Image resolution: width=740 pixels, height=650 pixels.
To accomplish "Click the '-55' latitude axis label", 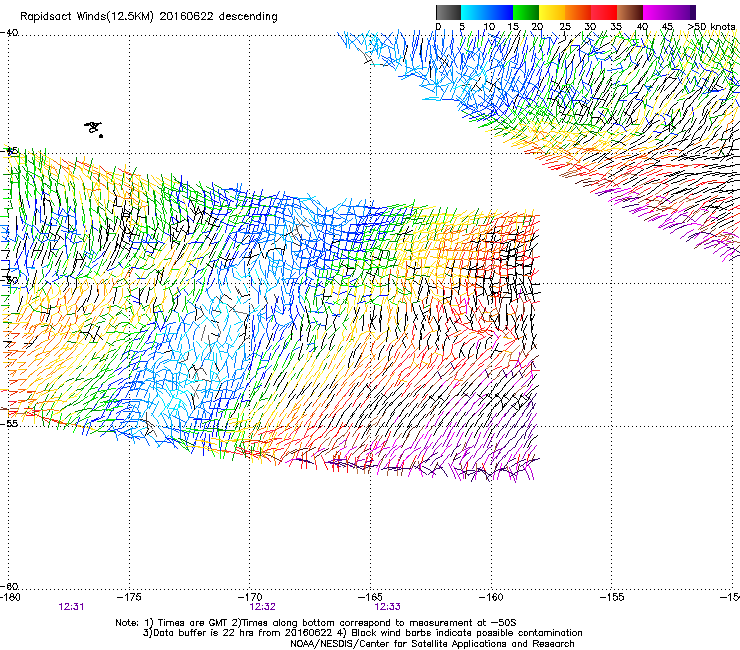I will 9,424.
